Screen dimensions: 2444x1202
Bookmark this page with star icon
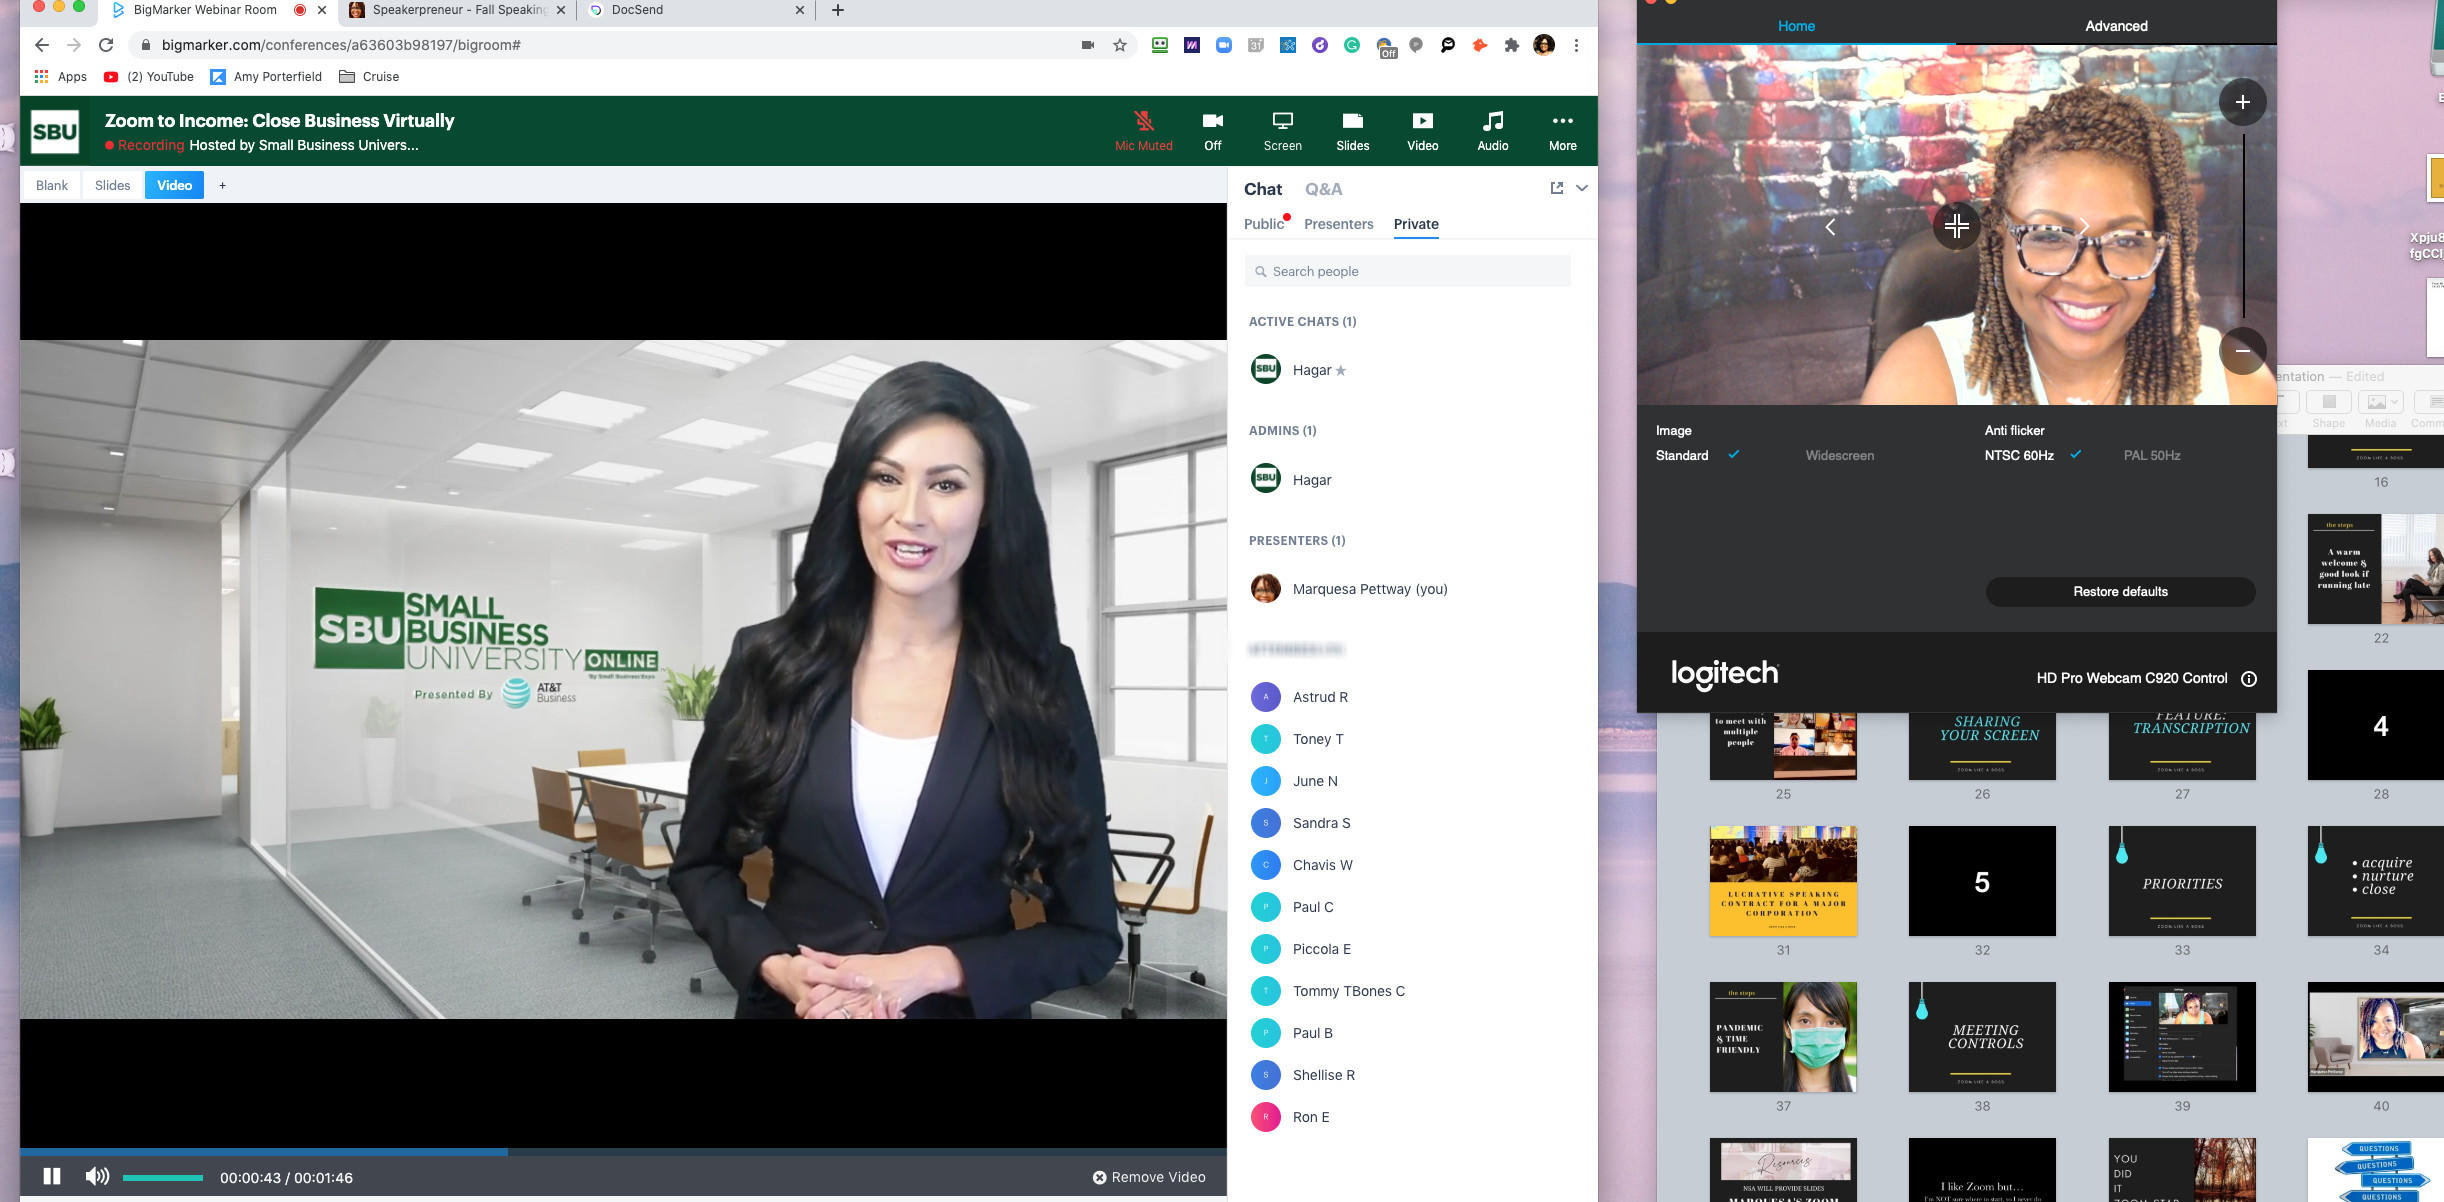click(1120, 45)
